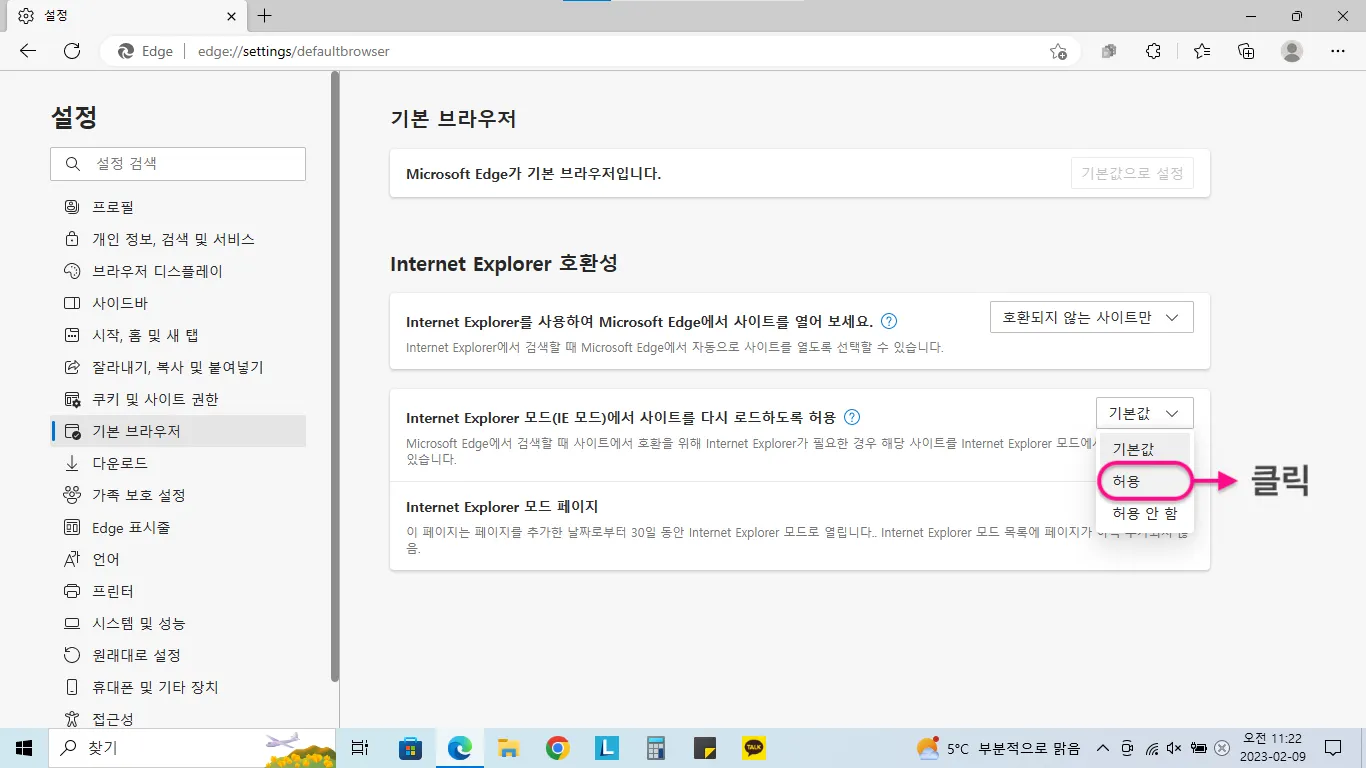
Task: Open the Collections icon in the toolbar
Action: (1246, 51)
